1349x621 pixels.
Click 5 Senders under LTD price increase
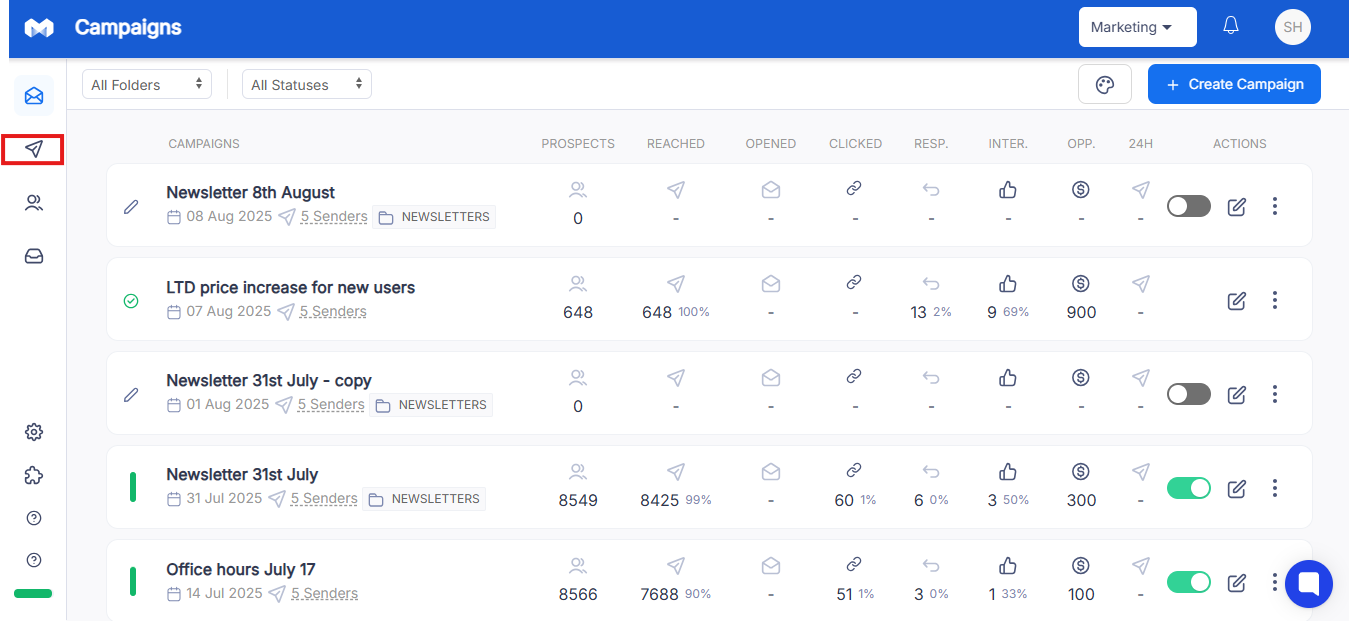[x=333, y=311]
